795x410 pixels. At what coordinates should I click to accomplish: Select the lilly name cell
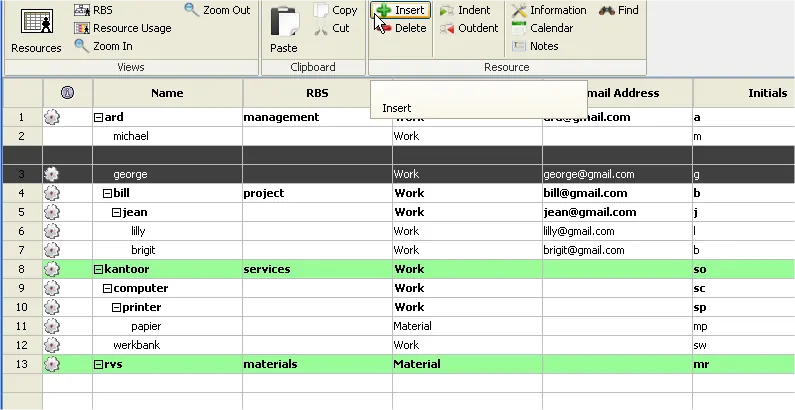(x=167, y=231)
